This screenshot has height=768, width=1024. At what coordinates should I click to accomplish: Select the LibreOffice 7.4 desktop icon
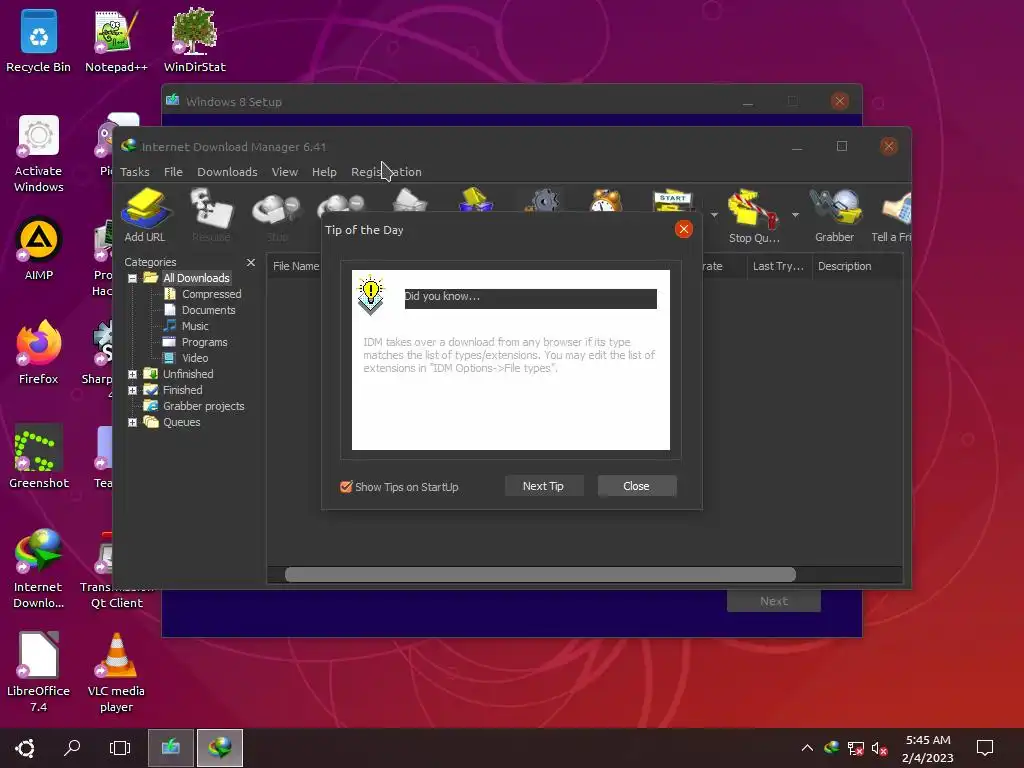click(39, 672)
